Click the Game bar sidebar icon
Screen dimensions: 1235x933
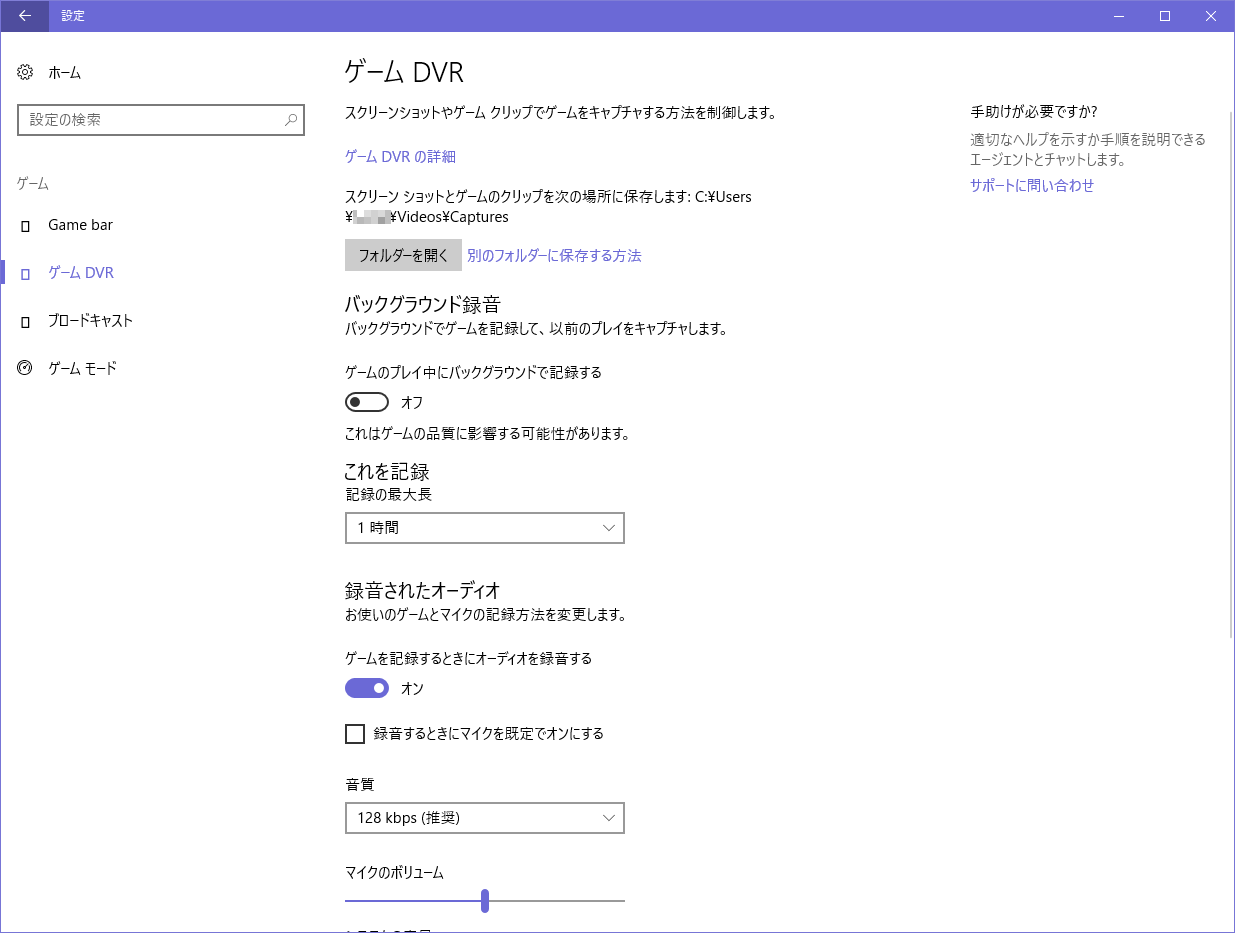pos(25,226)
